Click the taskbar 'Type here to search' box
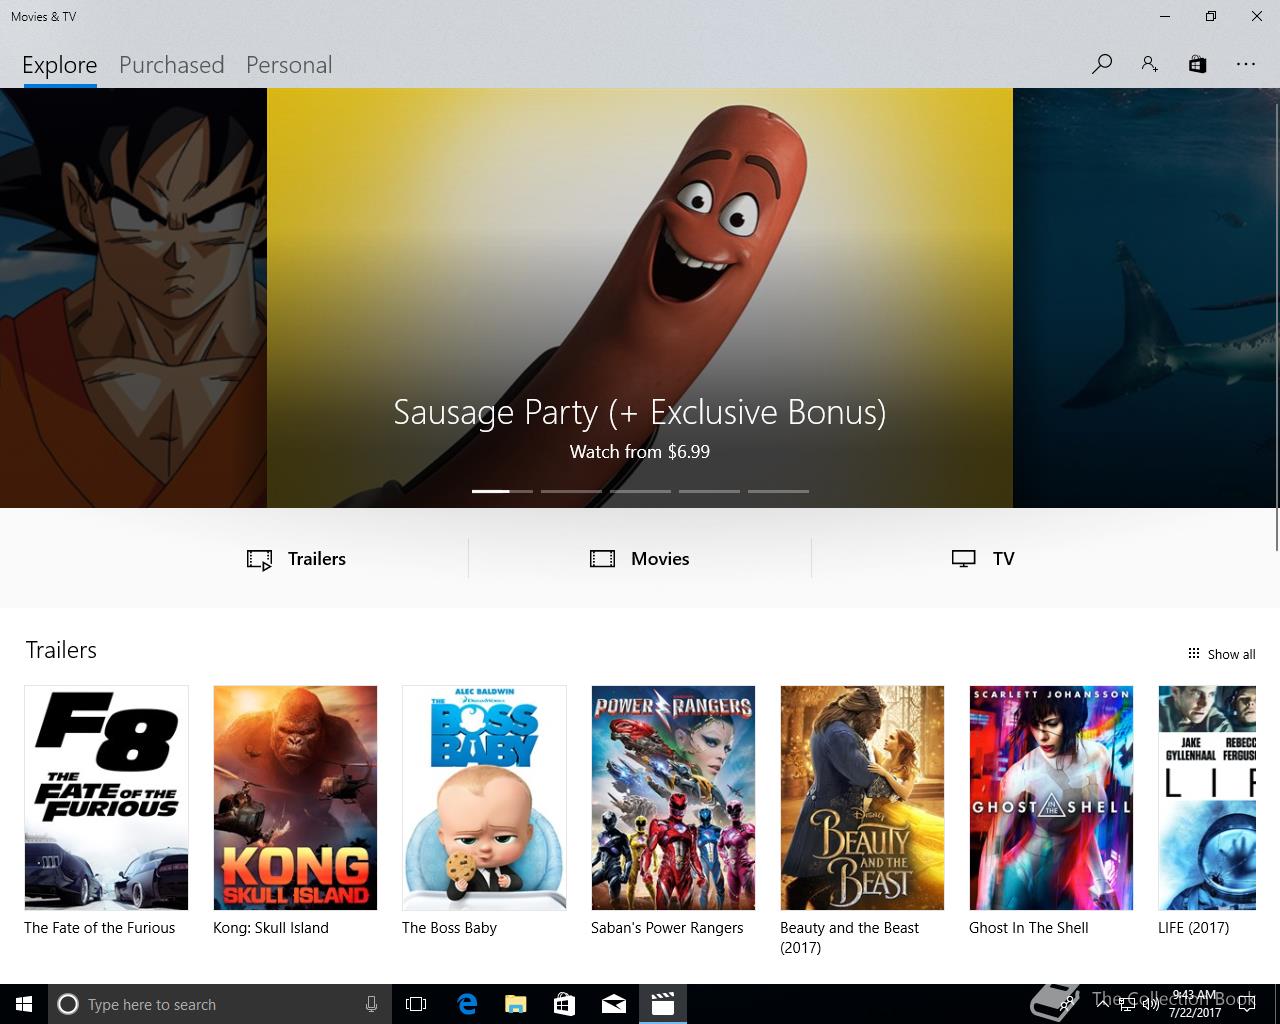This screenshot has height=1024, width=1280. pos(220,1004)
